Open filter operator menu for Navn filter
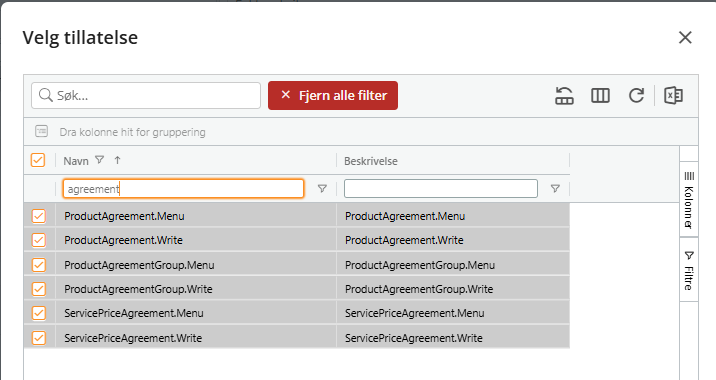The image size is (716, 380). click(322, 189)
